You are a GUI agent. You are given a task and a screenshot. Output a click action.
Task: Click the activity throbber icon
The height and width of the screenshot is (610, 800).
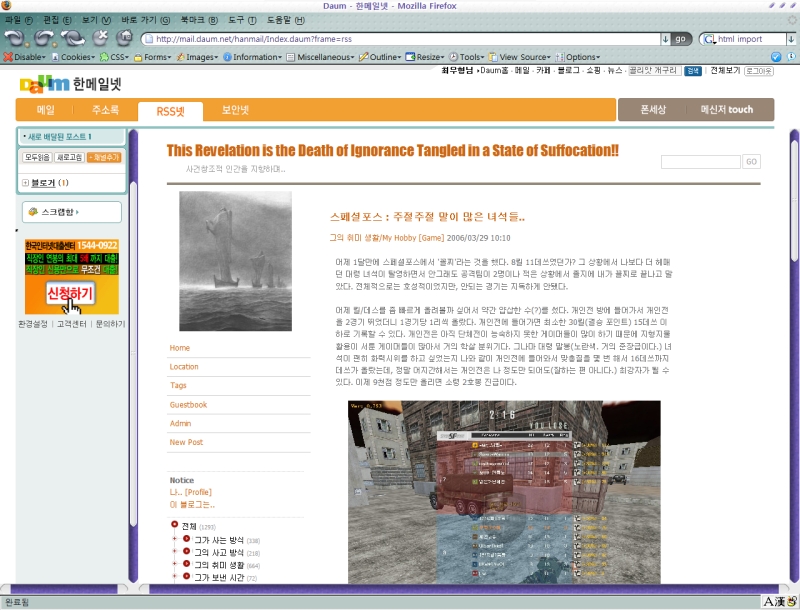tap(792, 20)
